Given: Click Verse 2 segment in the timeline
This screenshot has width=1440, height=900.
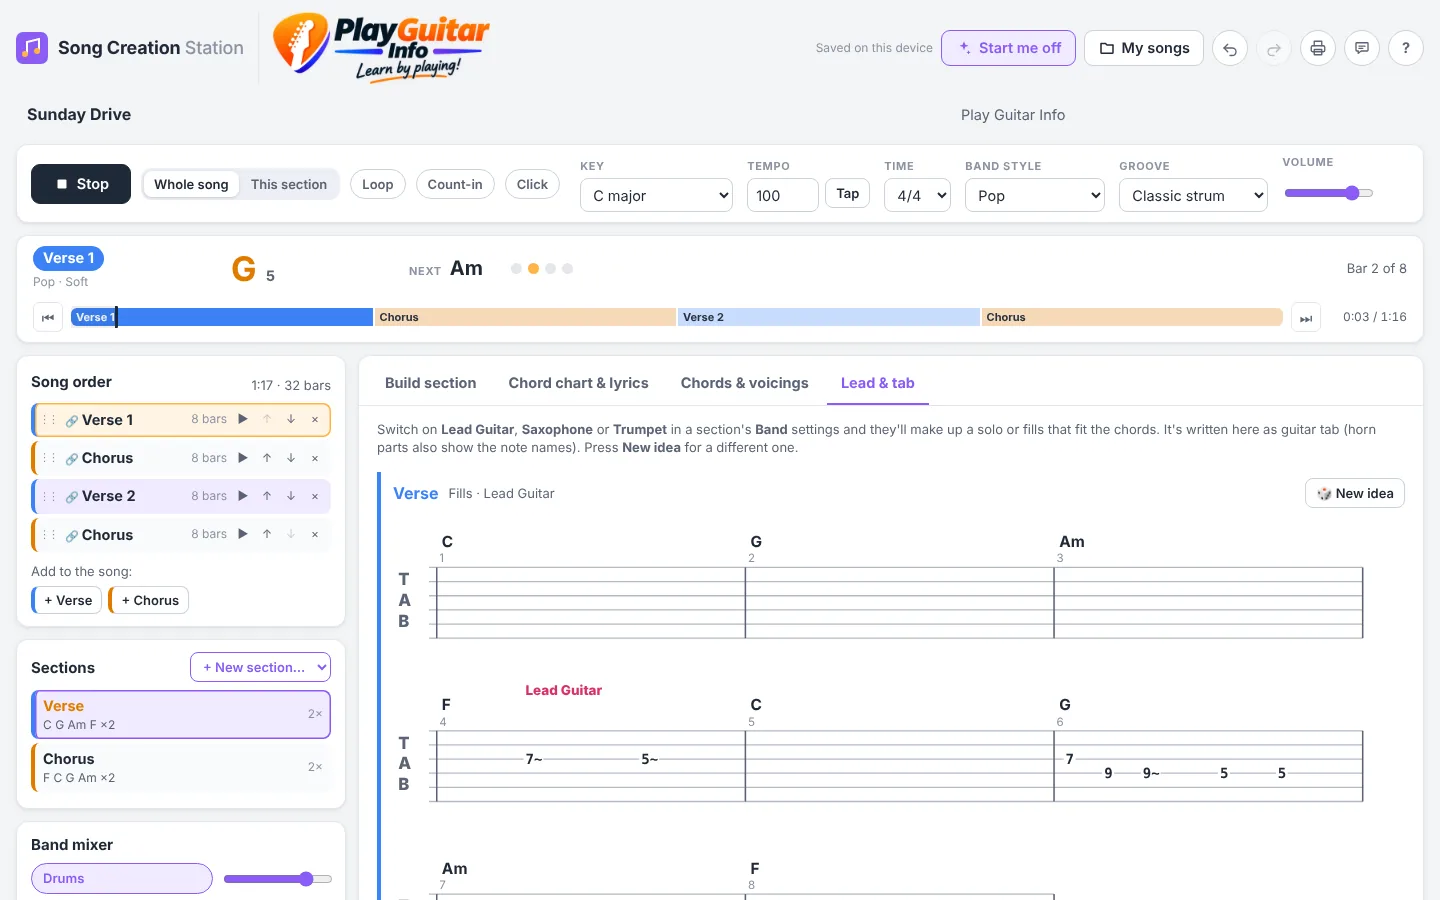Looking at the screenshot, I should coord(829,317).
